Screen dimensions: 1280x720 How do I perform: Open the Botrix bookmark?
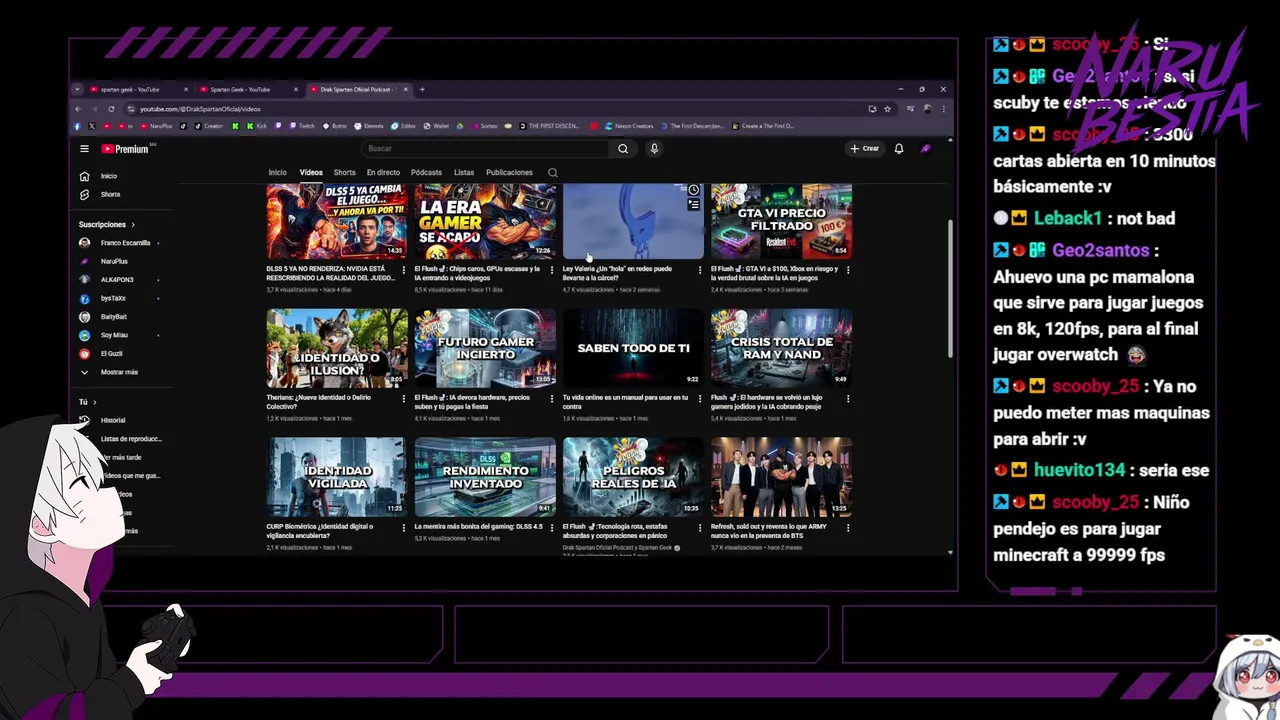tap(335, 126)
